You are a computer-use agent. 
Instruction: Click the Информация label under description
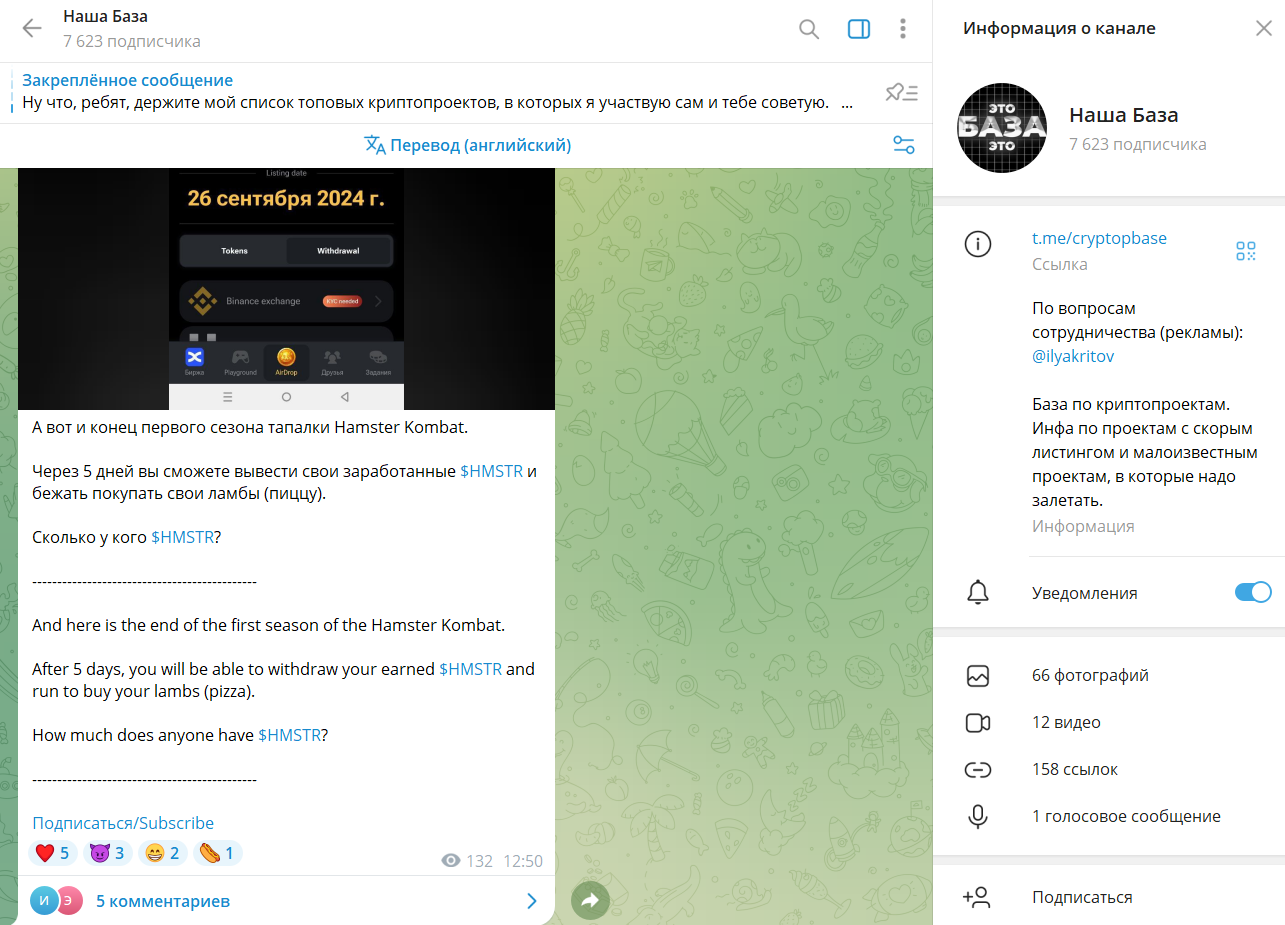click(x=1083, y=526)
